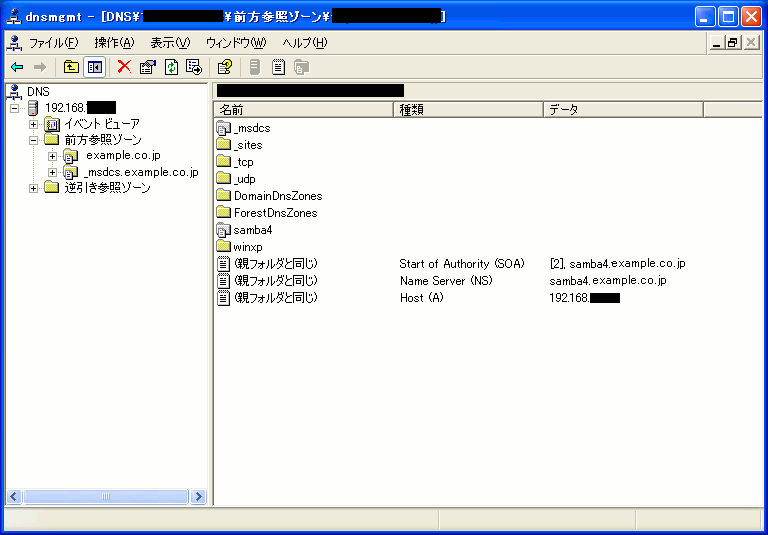
Task: Open the 表示(V) menu
Action: 170,43
